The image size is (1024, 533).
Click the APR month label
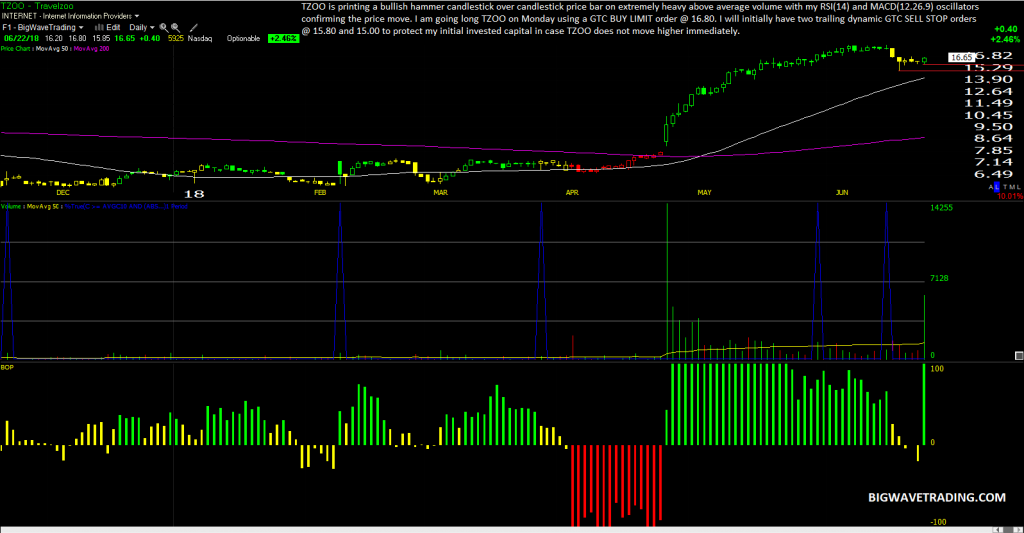[572, 193]
